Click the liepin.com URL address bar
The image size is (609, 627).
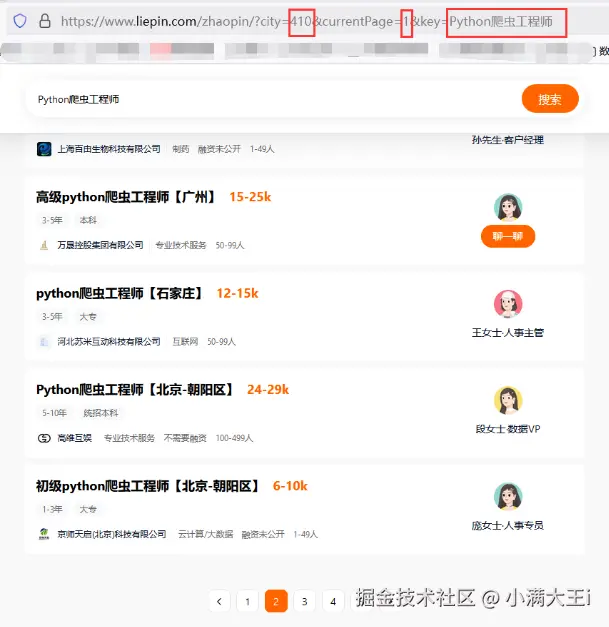pyautogui.click(x=307, y=21)
